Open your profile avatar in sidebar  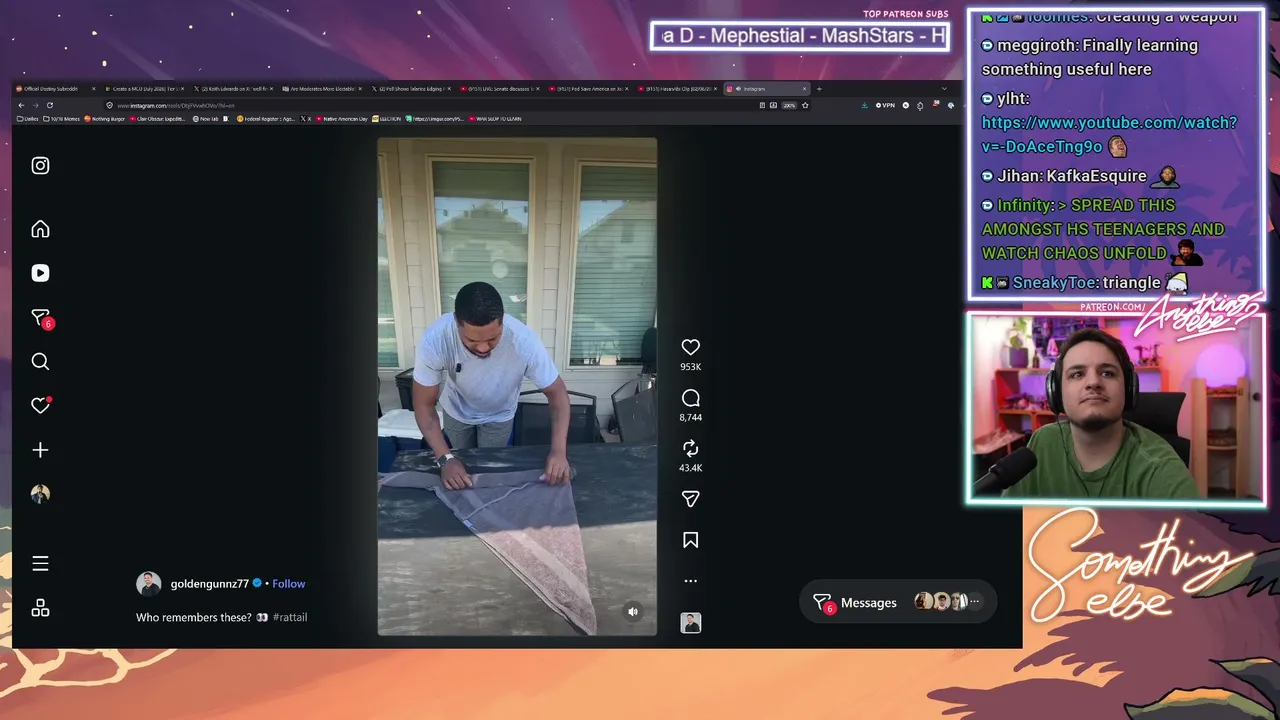[x=40, y=494]
